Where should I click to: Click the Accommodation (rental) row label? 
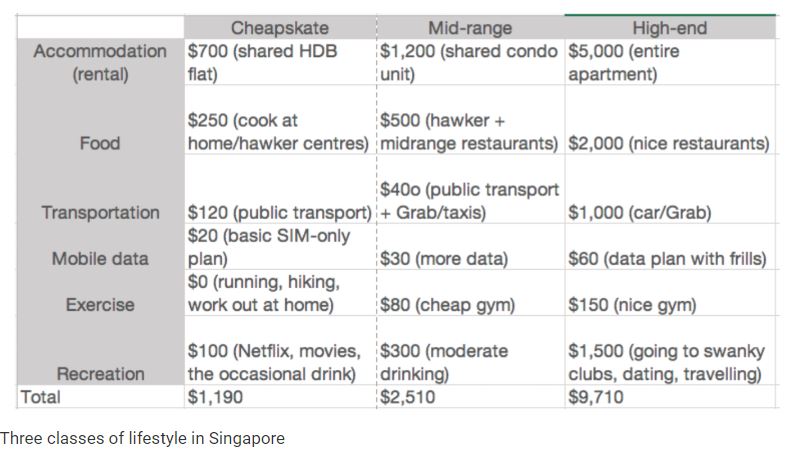(100, 62)
